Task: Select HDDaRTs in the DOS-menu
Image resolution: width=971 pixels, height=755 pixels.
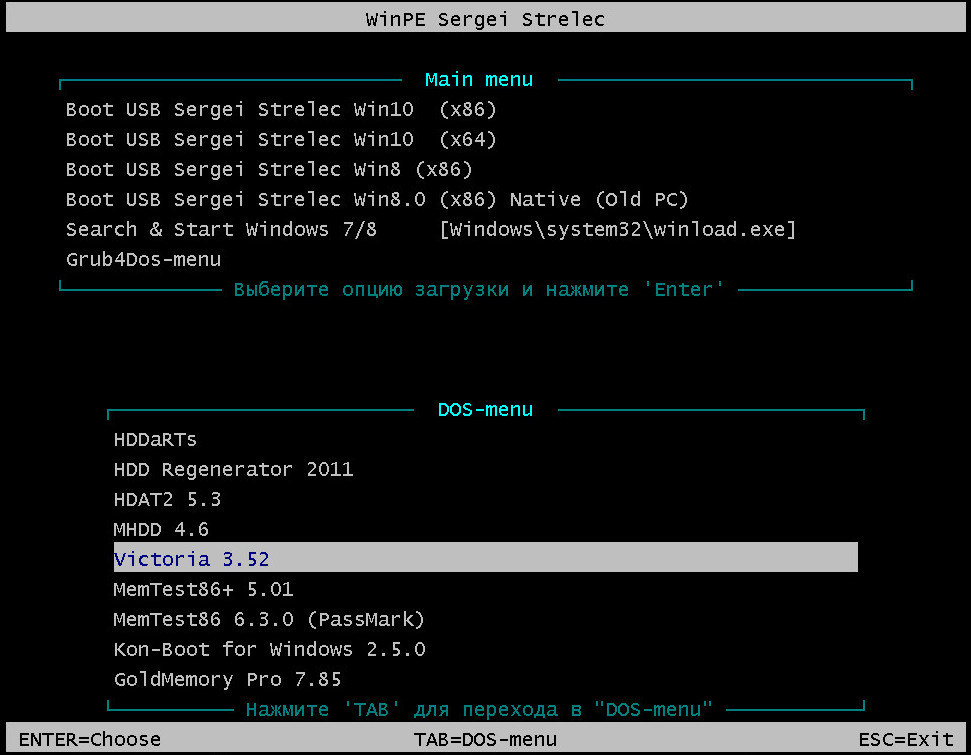Action: [155, 440]
